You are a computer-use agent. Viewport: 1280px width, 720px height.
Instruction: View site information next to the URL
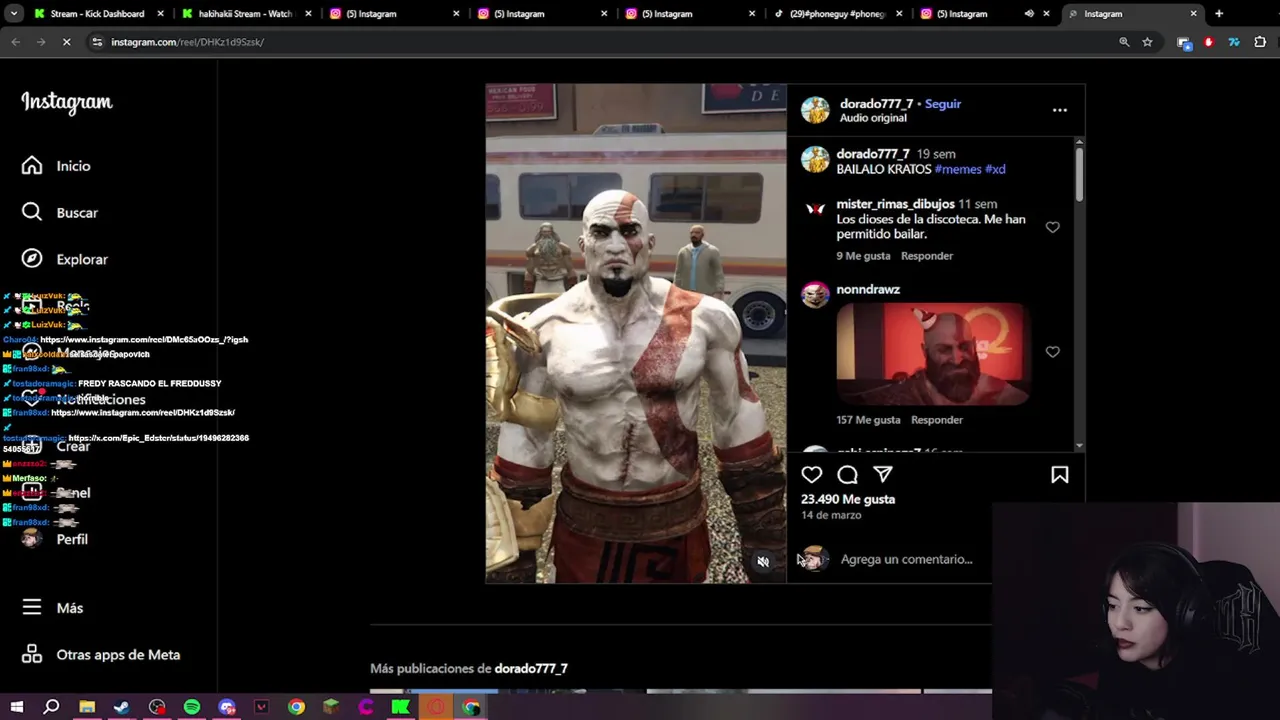[x=97, y=42]
